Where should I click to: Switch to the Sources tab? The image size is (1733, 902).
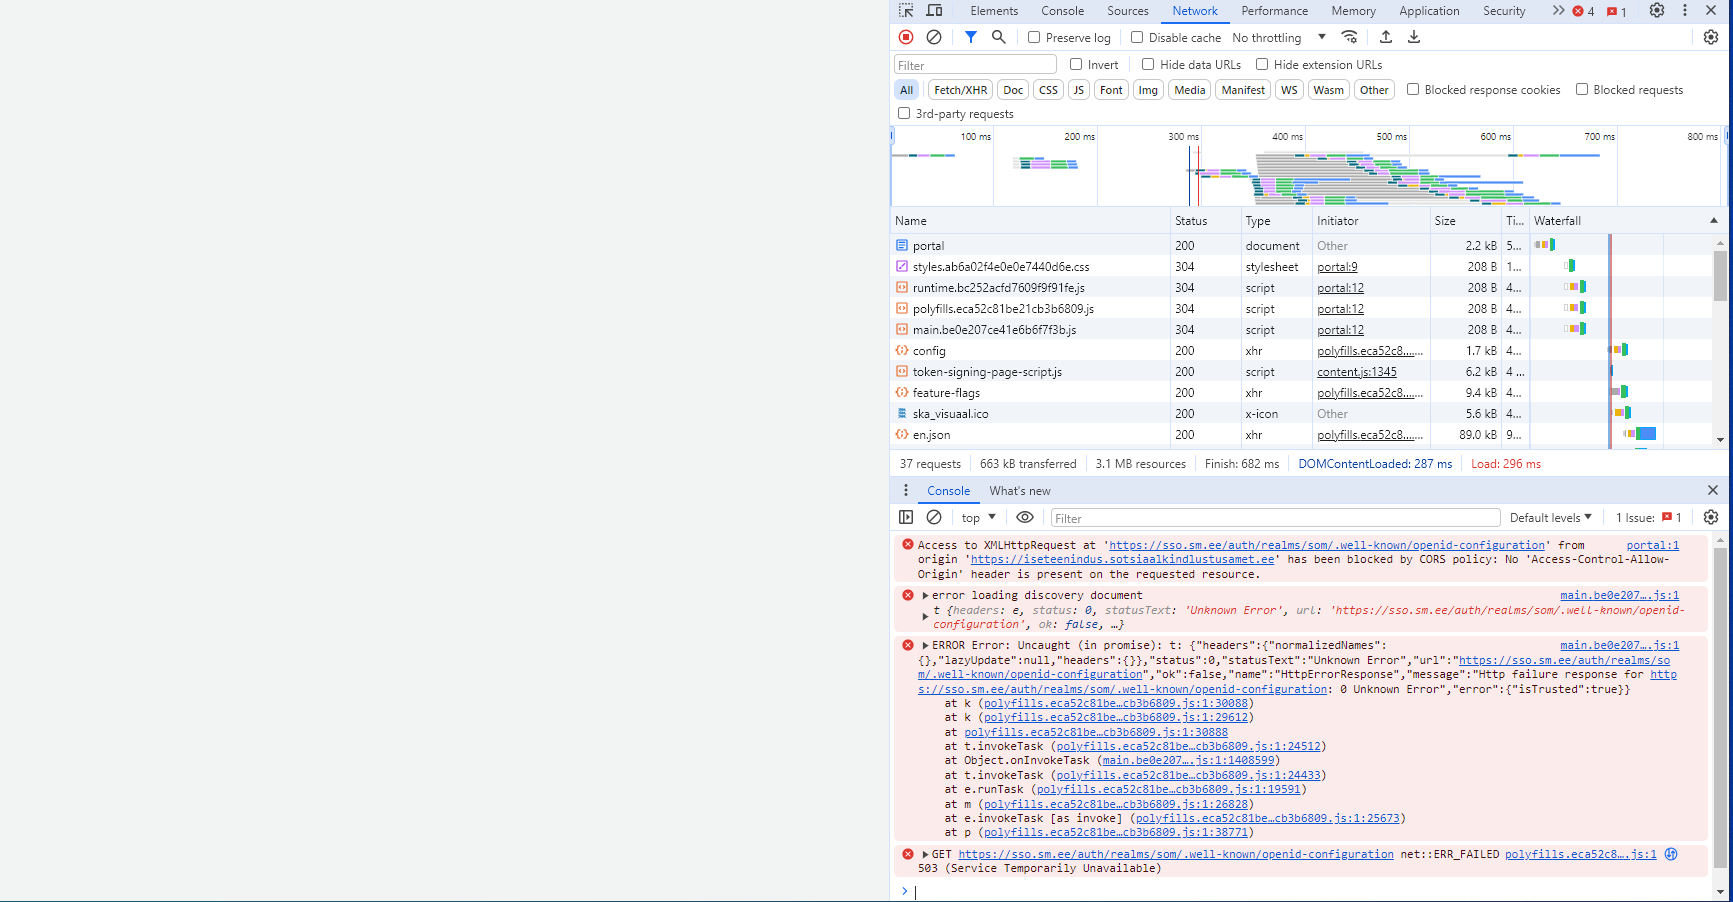click(x=1127, y=11)
